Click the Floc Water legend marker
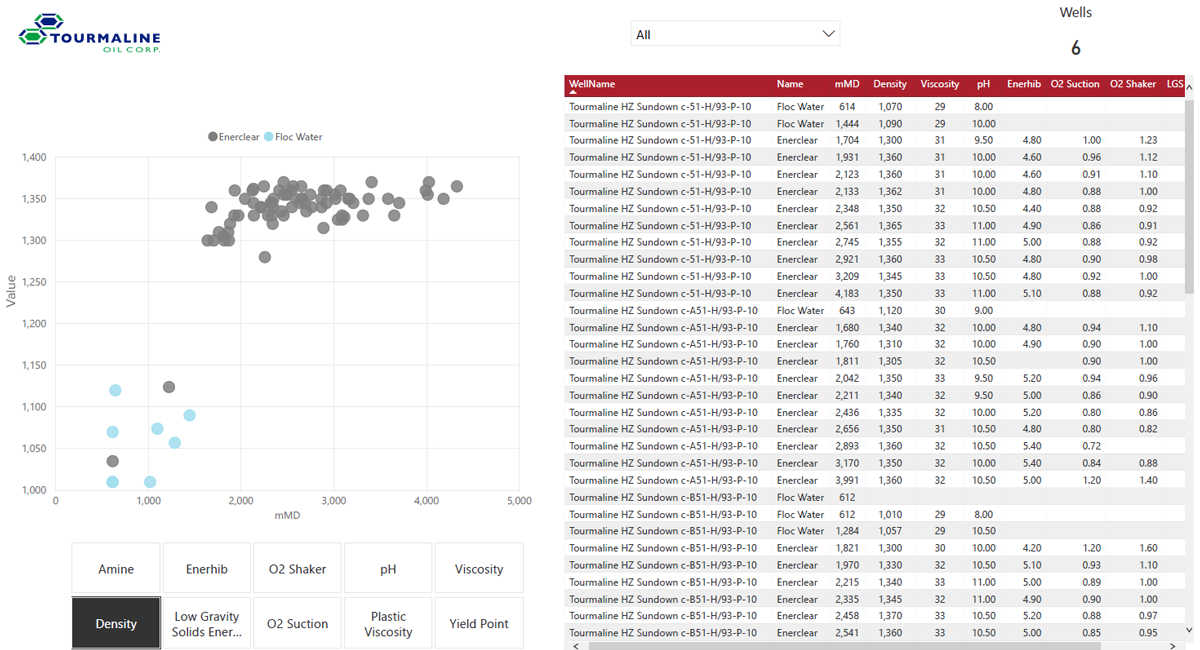Viewport: 1200px width, 650px height. tap(269, 137)
